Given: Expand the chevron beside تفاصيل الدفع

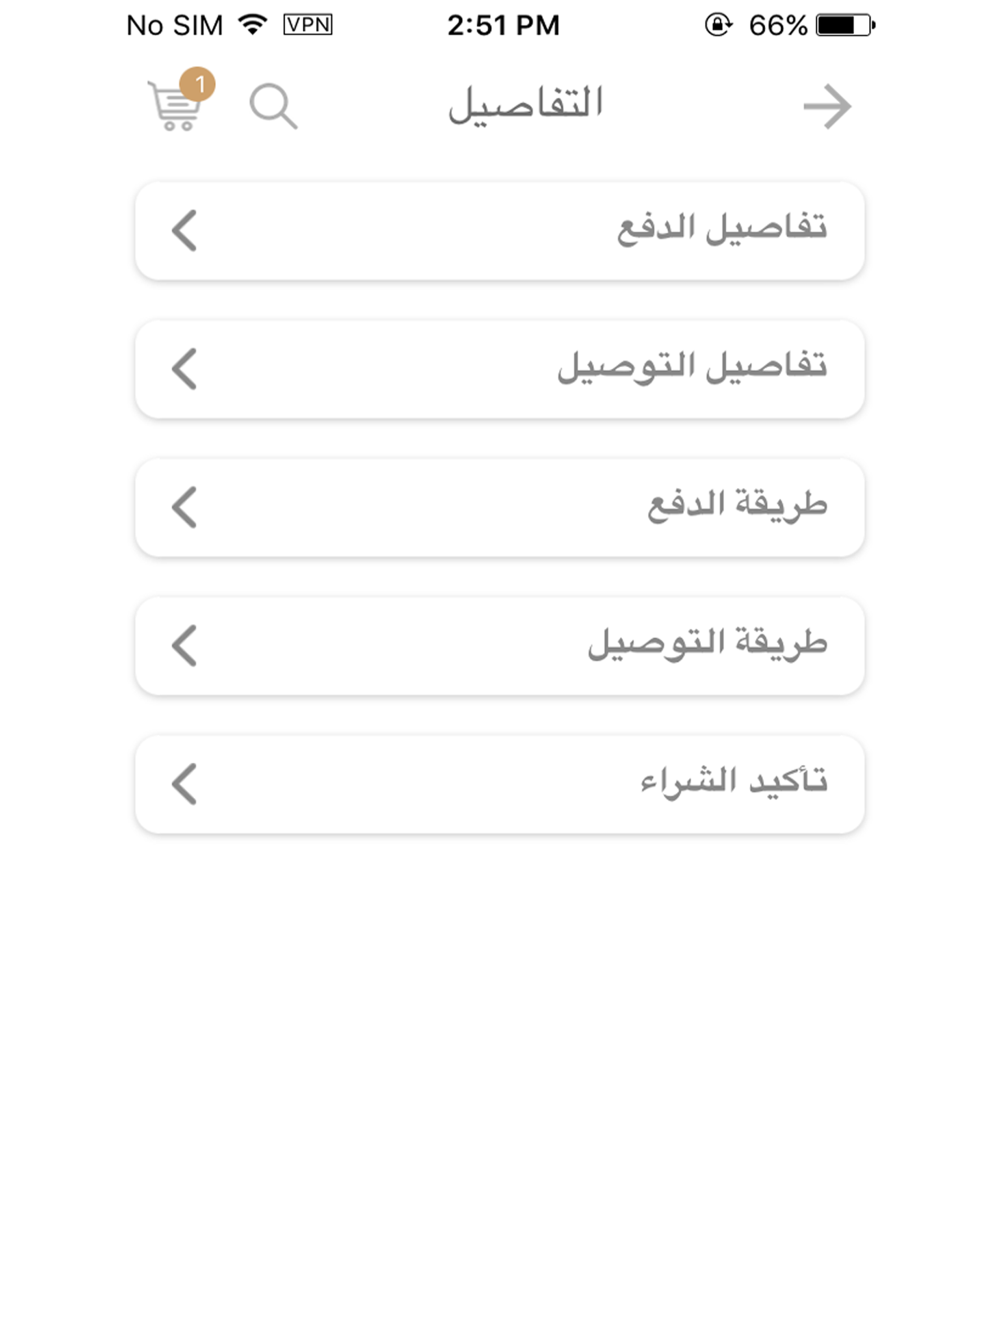Looking at the screenshot, I should pos(185,230).
